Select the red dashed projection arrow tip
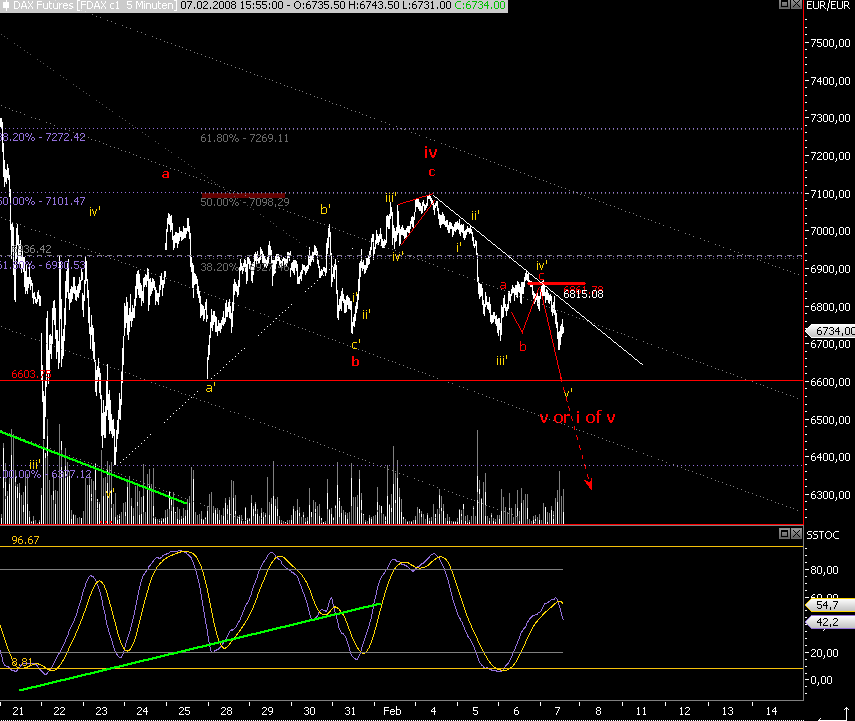This screenshot has width=855, height=721. 589,484
